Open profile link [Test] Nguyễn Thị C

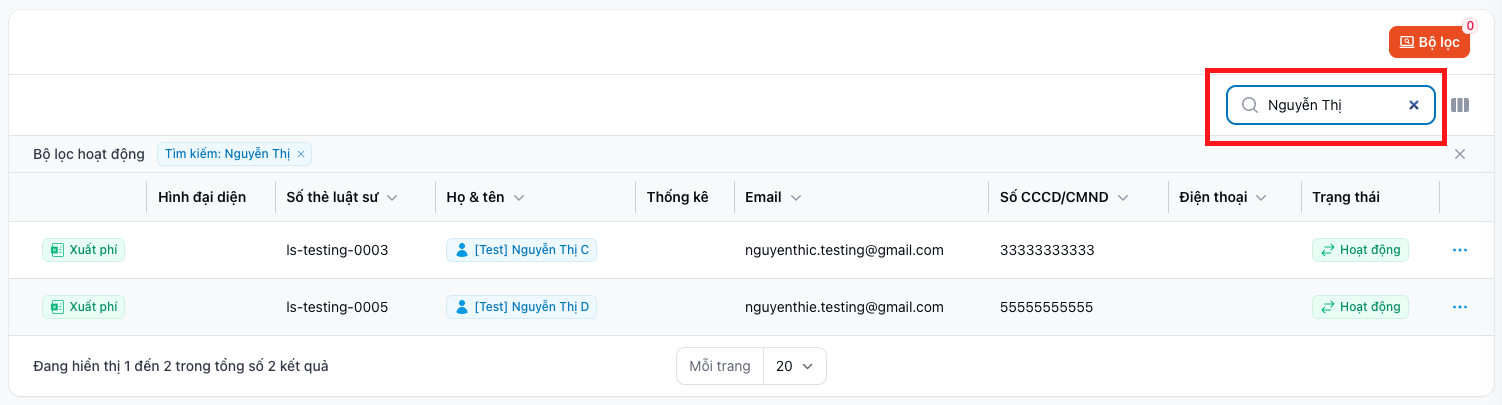pyautogui.click(x=521, y=250)
